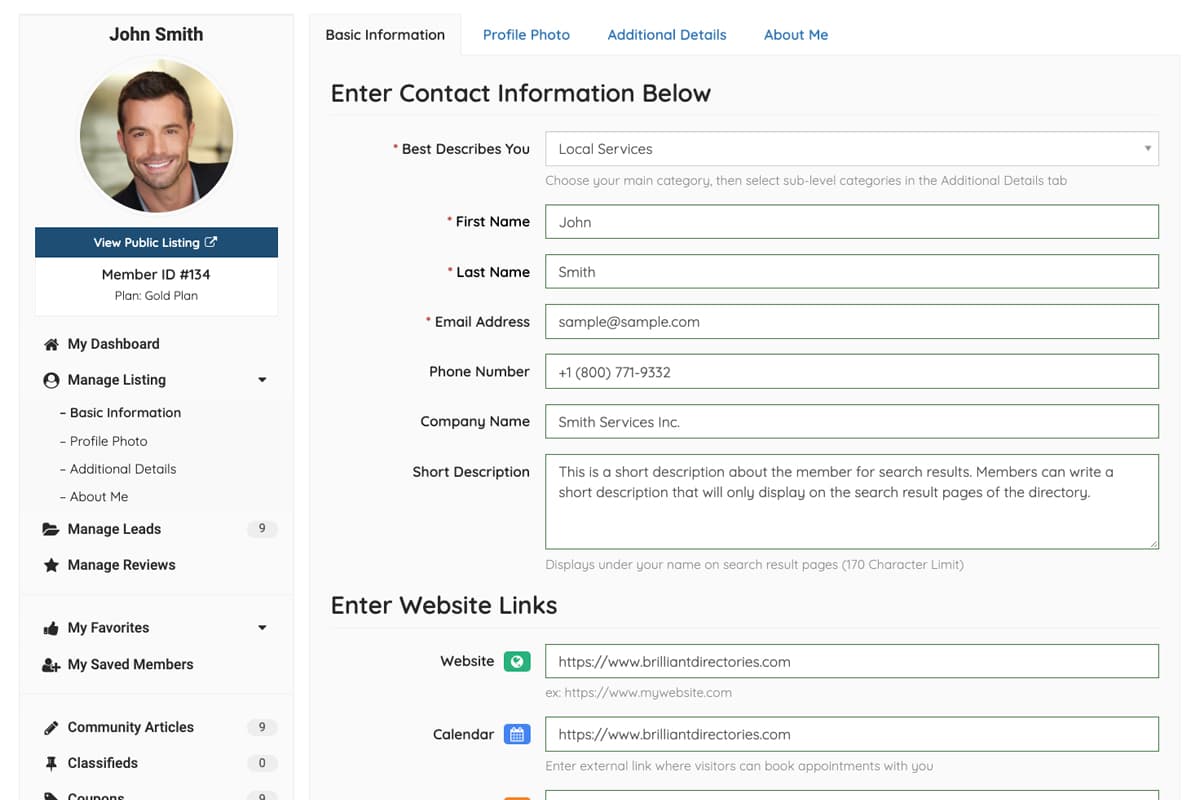The image size is (1200, 800).
Task: Open the Additional Details tab
Action: click(667, 34)
